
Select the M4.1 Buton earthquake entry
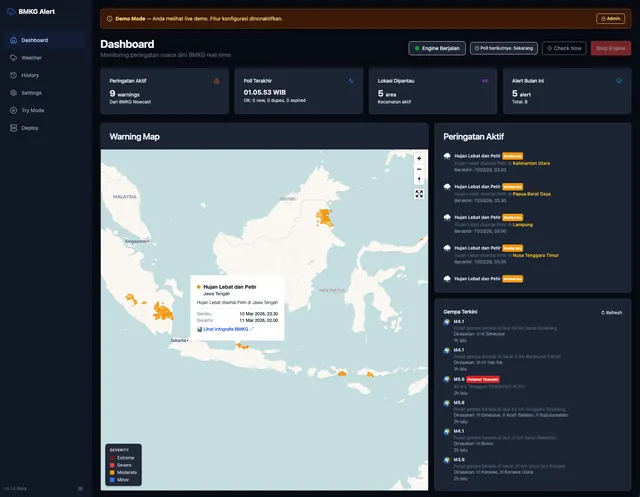pos(532,441)
